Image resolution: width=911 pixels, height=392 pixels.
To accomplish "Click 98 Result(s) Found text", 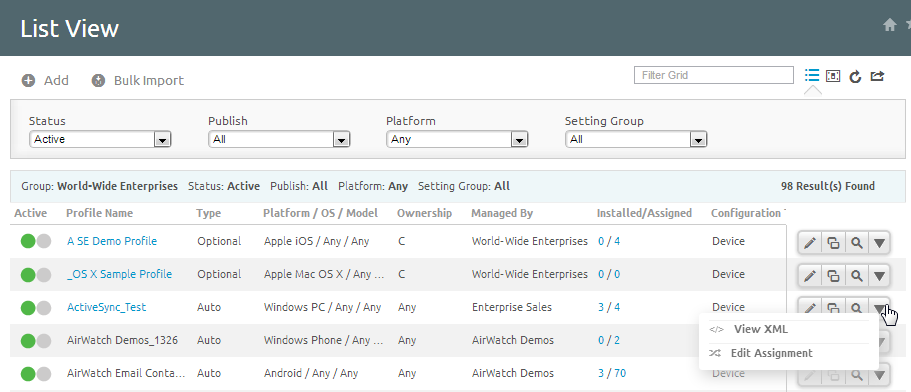I will 828,186.
